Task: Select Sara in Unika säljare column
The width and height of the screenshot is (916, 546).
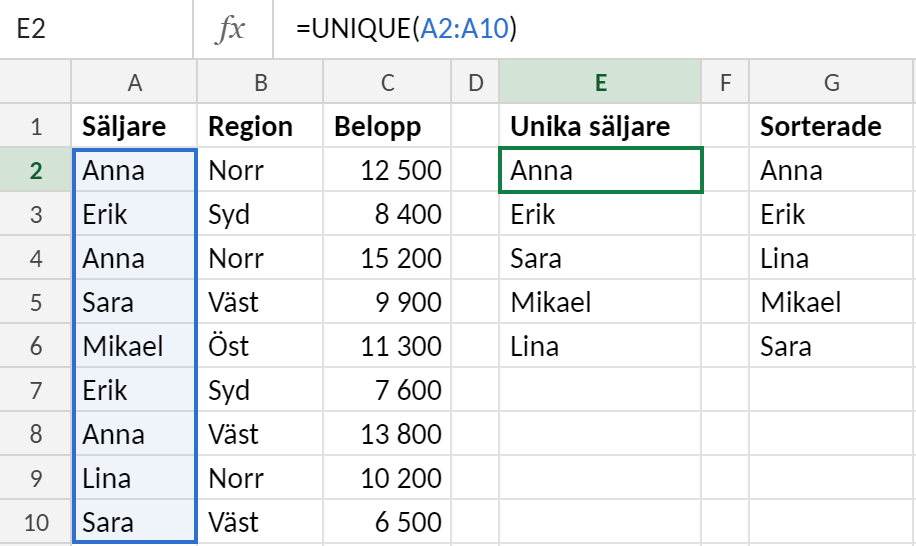Action: click(x=601, y=258)
